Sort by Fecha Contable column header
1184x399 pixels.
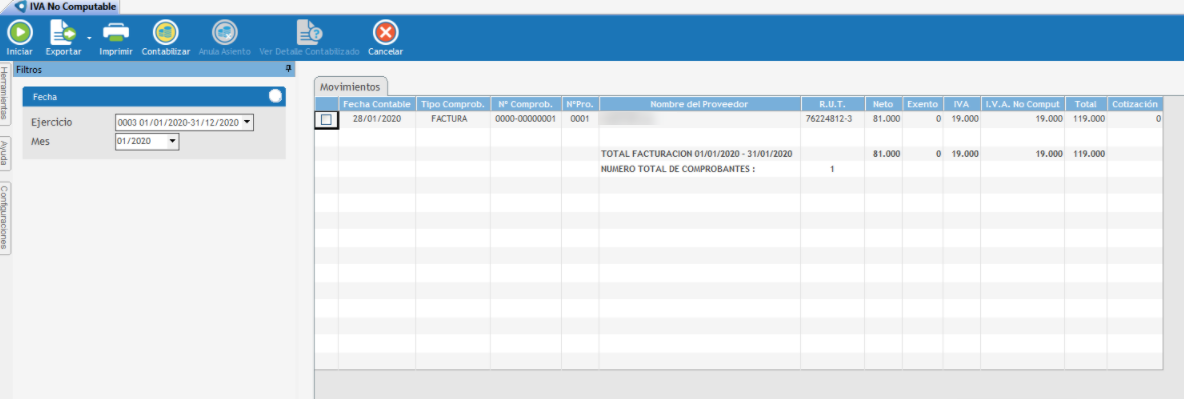click(377, 104)
